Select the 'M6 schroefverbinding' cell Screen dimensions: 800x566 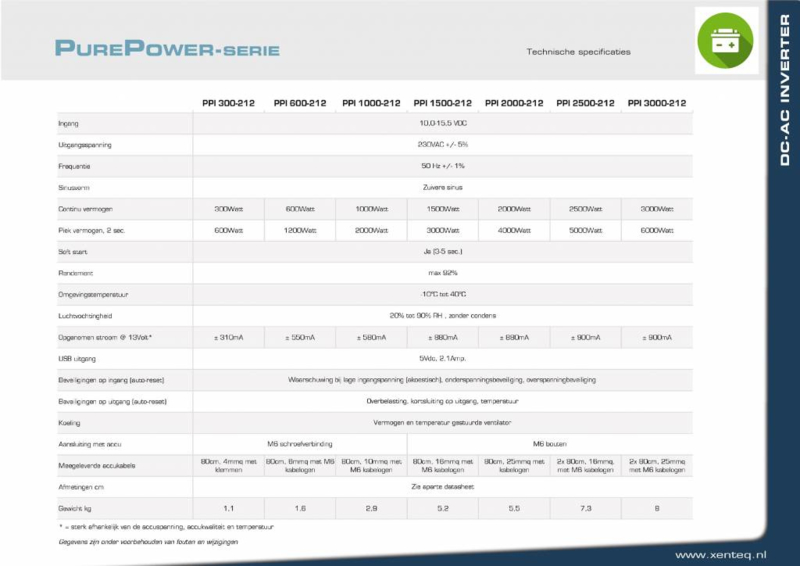300,445
